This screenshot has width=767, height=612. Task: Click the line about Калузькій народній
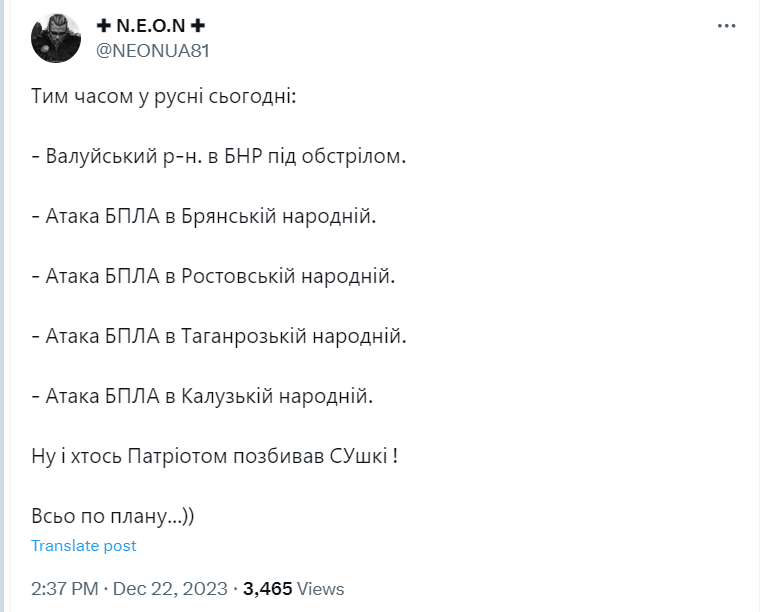tap(202, 396)
